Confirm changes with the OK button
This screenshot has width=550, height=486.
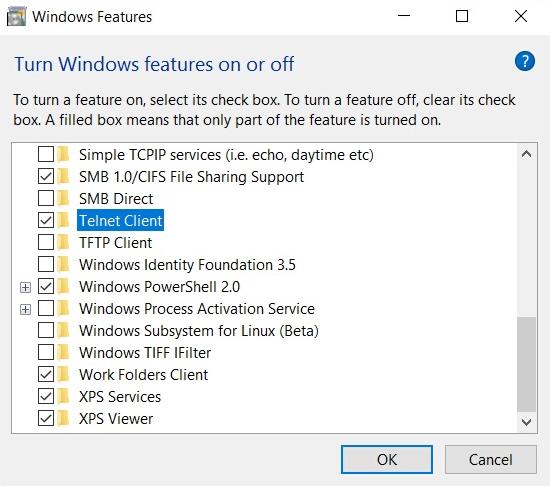[x=387, y=459]
